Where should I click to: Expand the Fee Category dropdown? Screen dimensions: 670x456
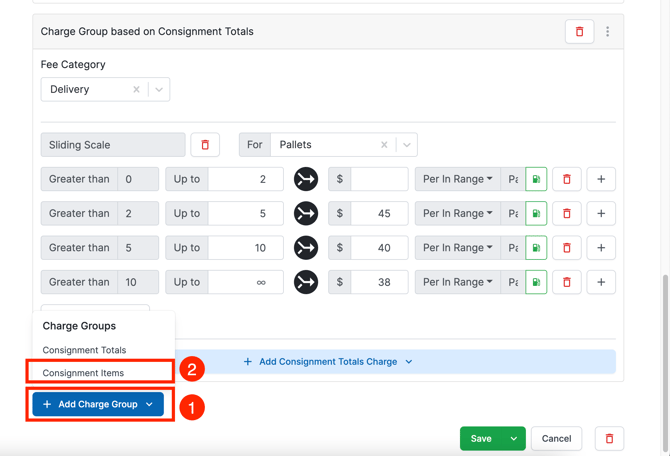point(158,90)
